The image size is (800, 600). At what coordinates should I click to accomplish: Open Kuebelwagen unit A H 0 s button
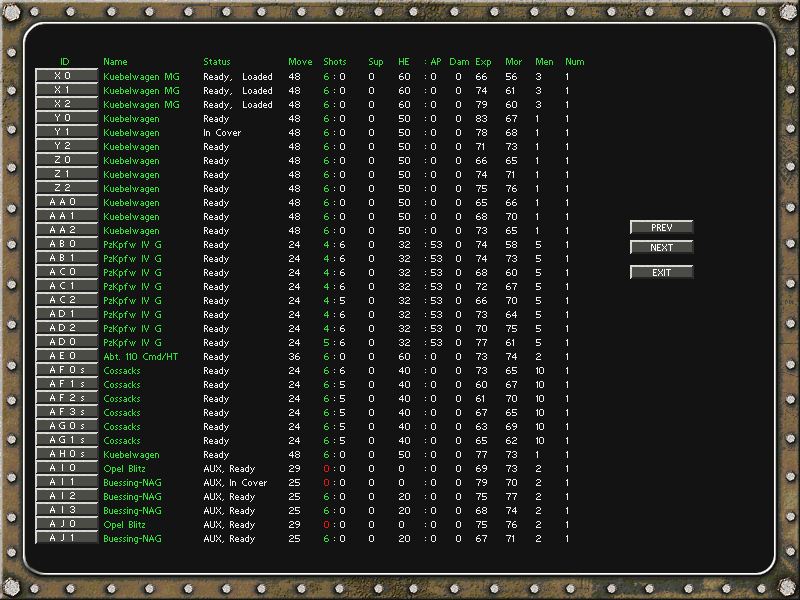click(66, 454)
